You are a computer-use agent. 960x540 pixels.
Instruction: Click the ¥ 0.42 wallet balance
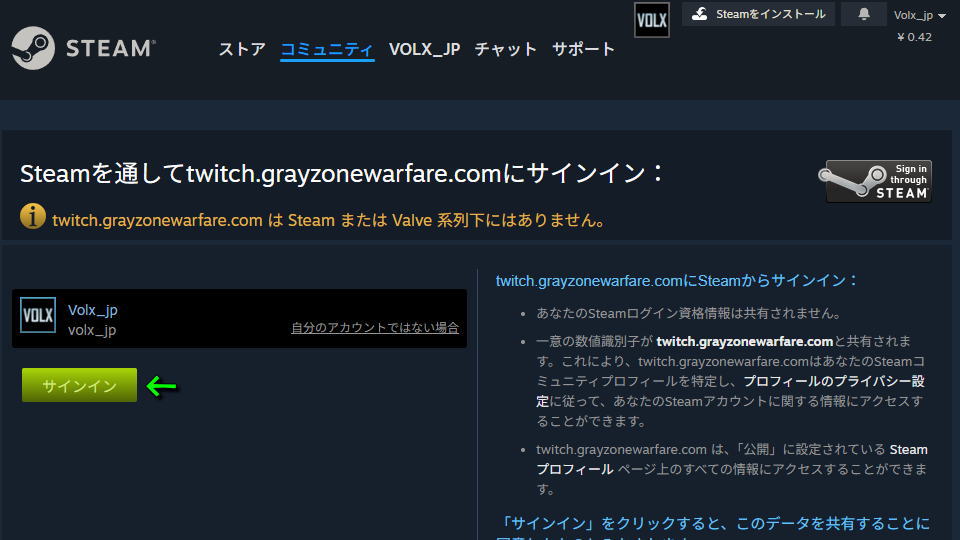pyautogui.click(x=915, y=37)
